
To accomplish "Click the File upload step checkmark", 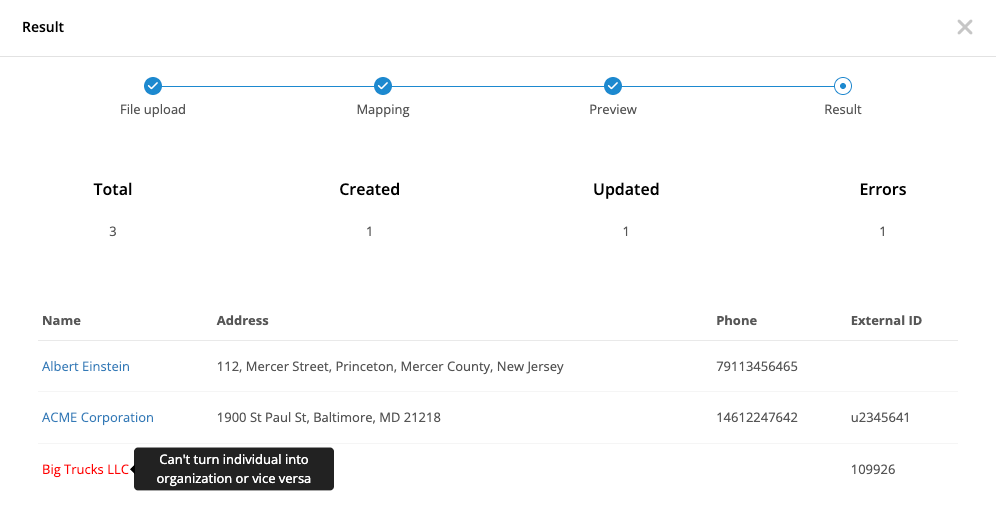I will (x=152, y=86).
